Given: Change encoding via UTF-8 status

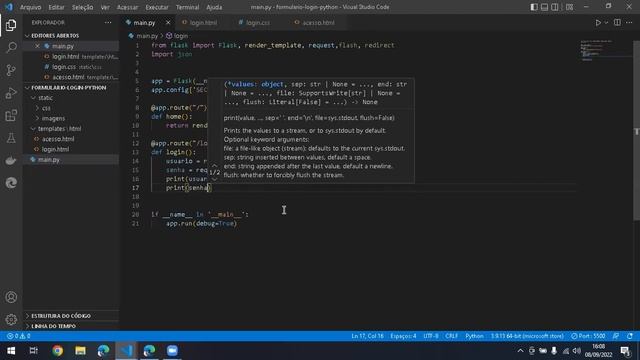Looking at the screenshot, I should [431, 336].
